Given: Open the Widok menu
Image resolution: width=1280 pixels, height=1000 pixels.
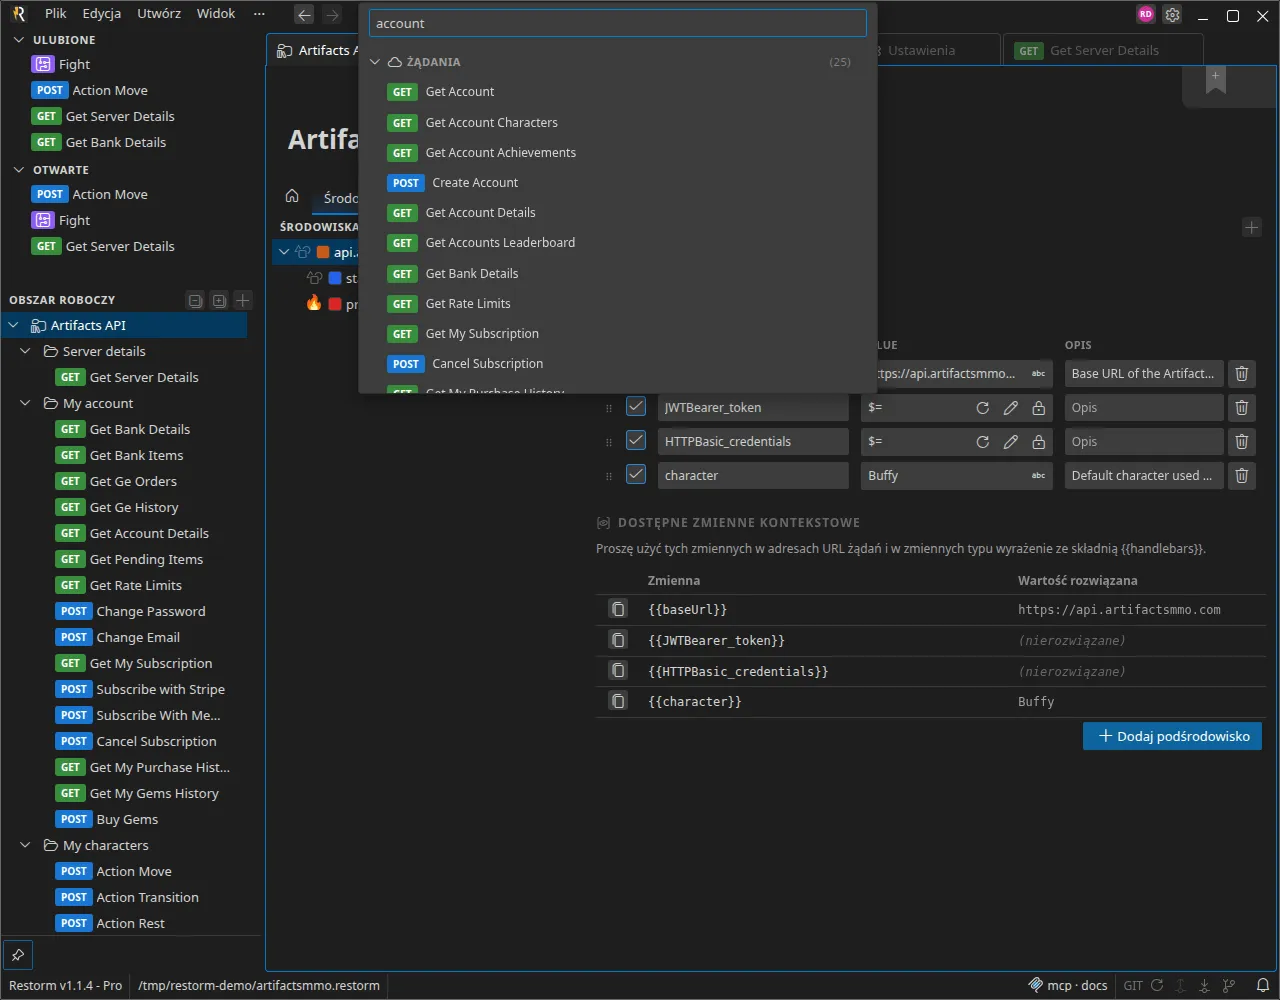Looking at the screenshot, I should tap(216, 14).
